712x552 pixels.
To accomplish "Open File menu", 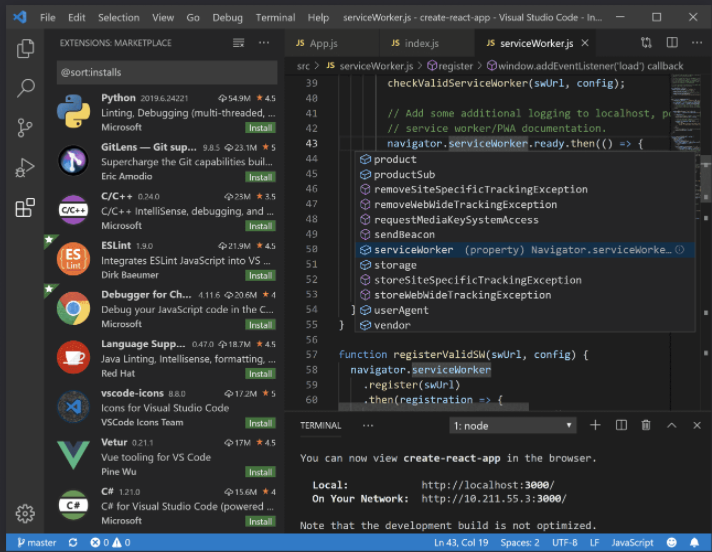I will coord(48,18).
